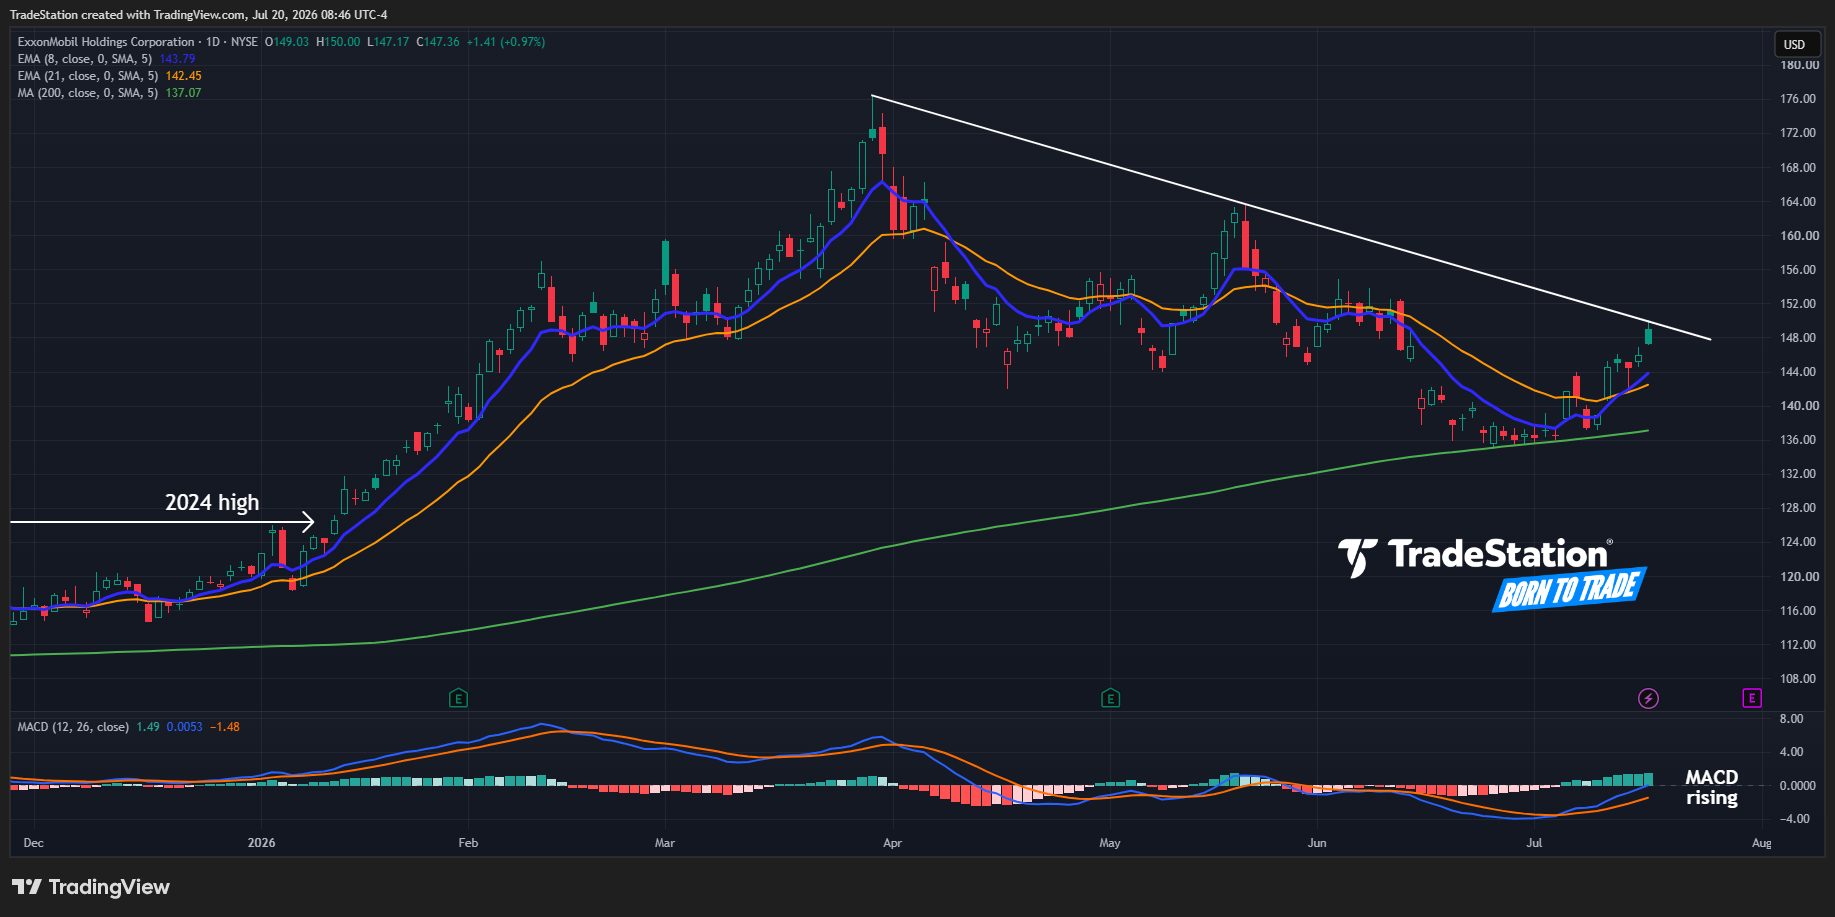Viewport: 1835px width, 917px height.
Task: Click the green earnings marker near February
Action: [458, 698]
